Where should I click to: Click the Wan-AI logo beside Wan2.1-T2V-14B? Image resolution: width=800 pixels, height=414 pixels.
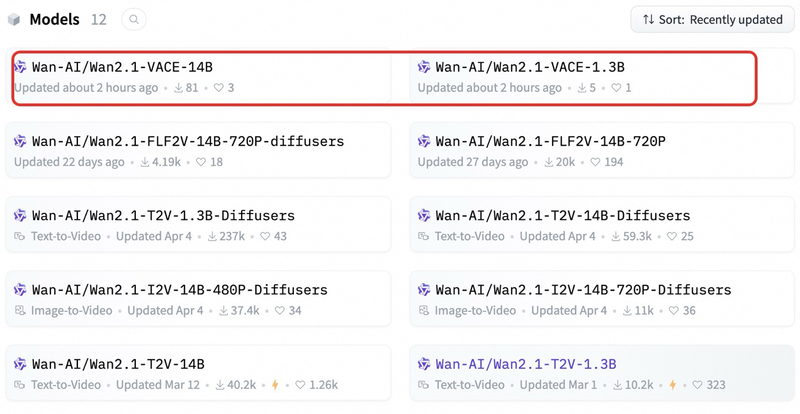click(x=20, y=364)
